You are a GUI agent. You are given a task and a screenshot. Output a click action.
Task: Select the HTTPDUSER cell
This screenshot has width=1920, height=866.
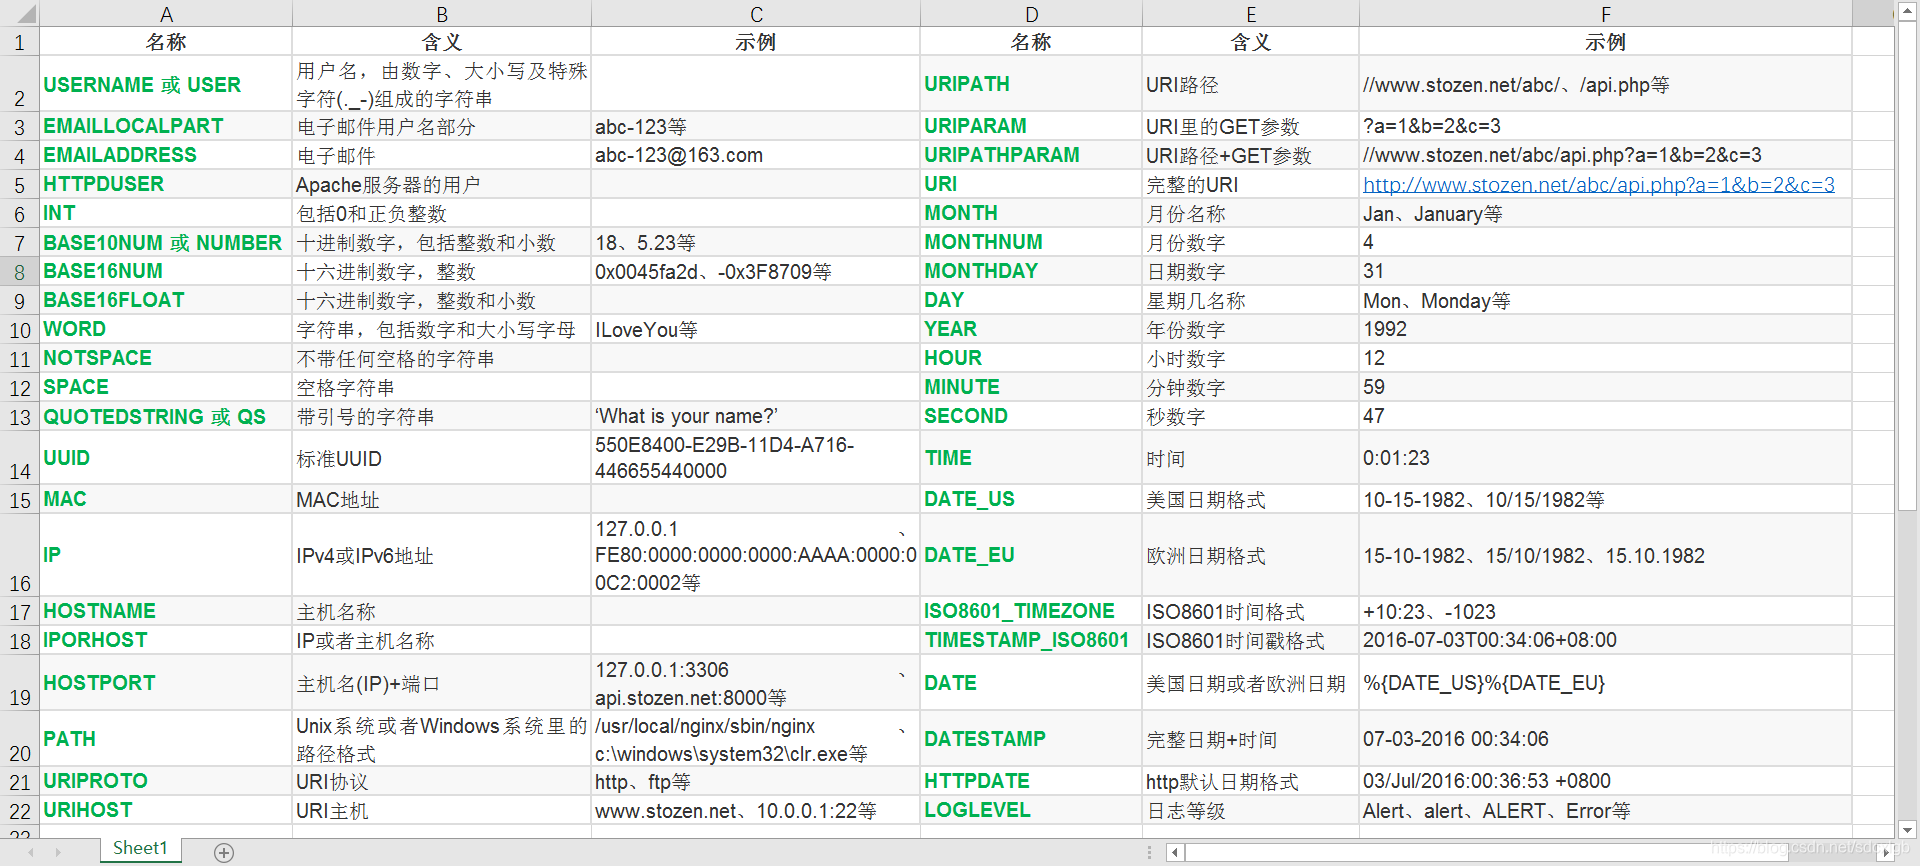166,184
